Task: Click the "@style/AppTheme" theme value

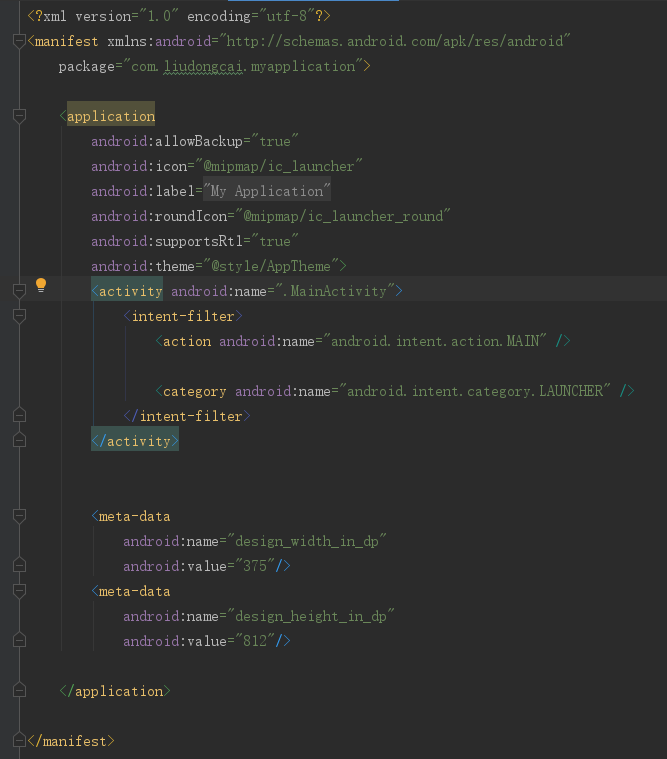Action: (x=271, y=266)
